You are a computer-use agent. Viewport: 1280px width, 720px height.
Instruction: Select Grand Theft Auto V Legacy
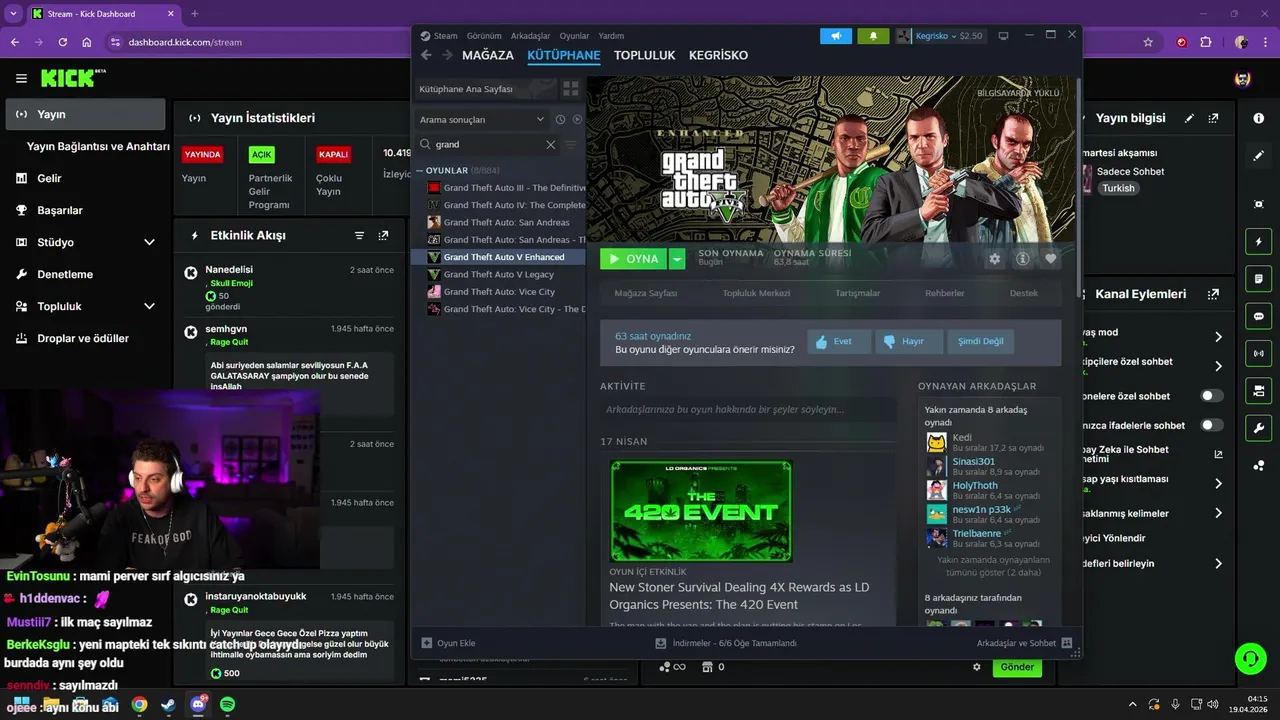coord(498,274)
